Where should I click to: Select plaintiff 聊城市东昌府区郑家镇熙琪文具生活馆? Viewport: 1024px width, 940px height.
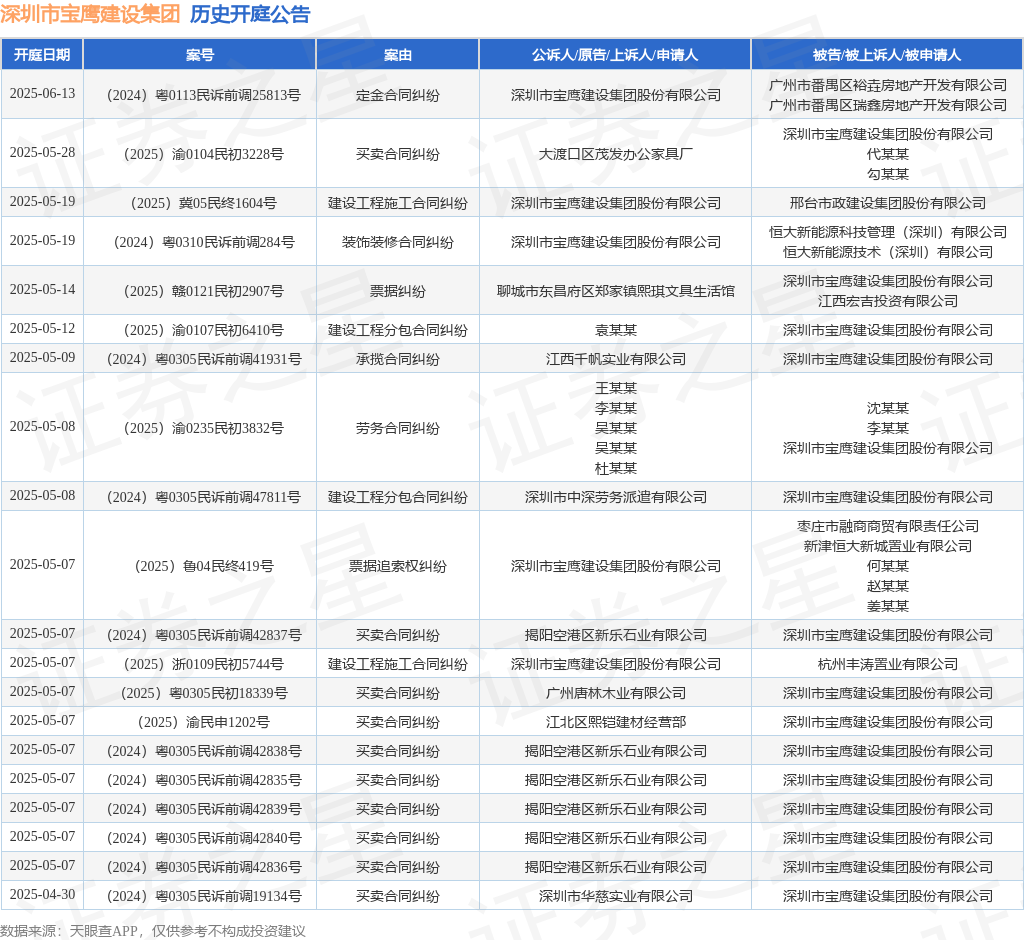coord(615,291)
